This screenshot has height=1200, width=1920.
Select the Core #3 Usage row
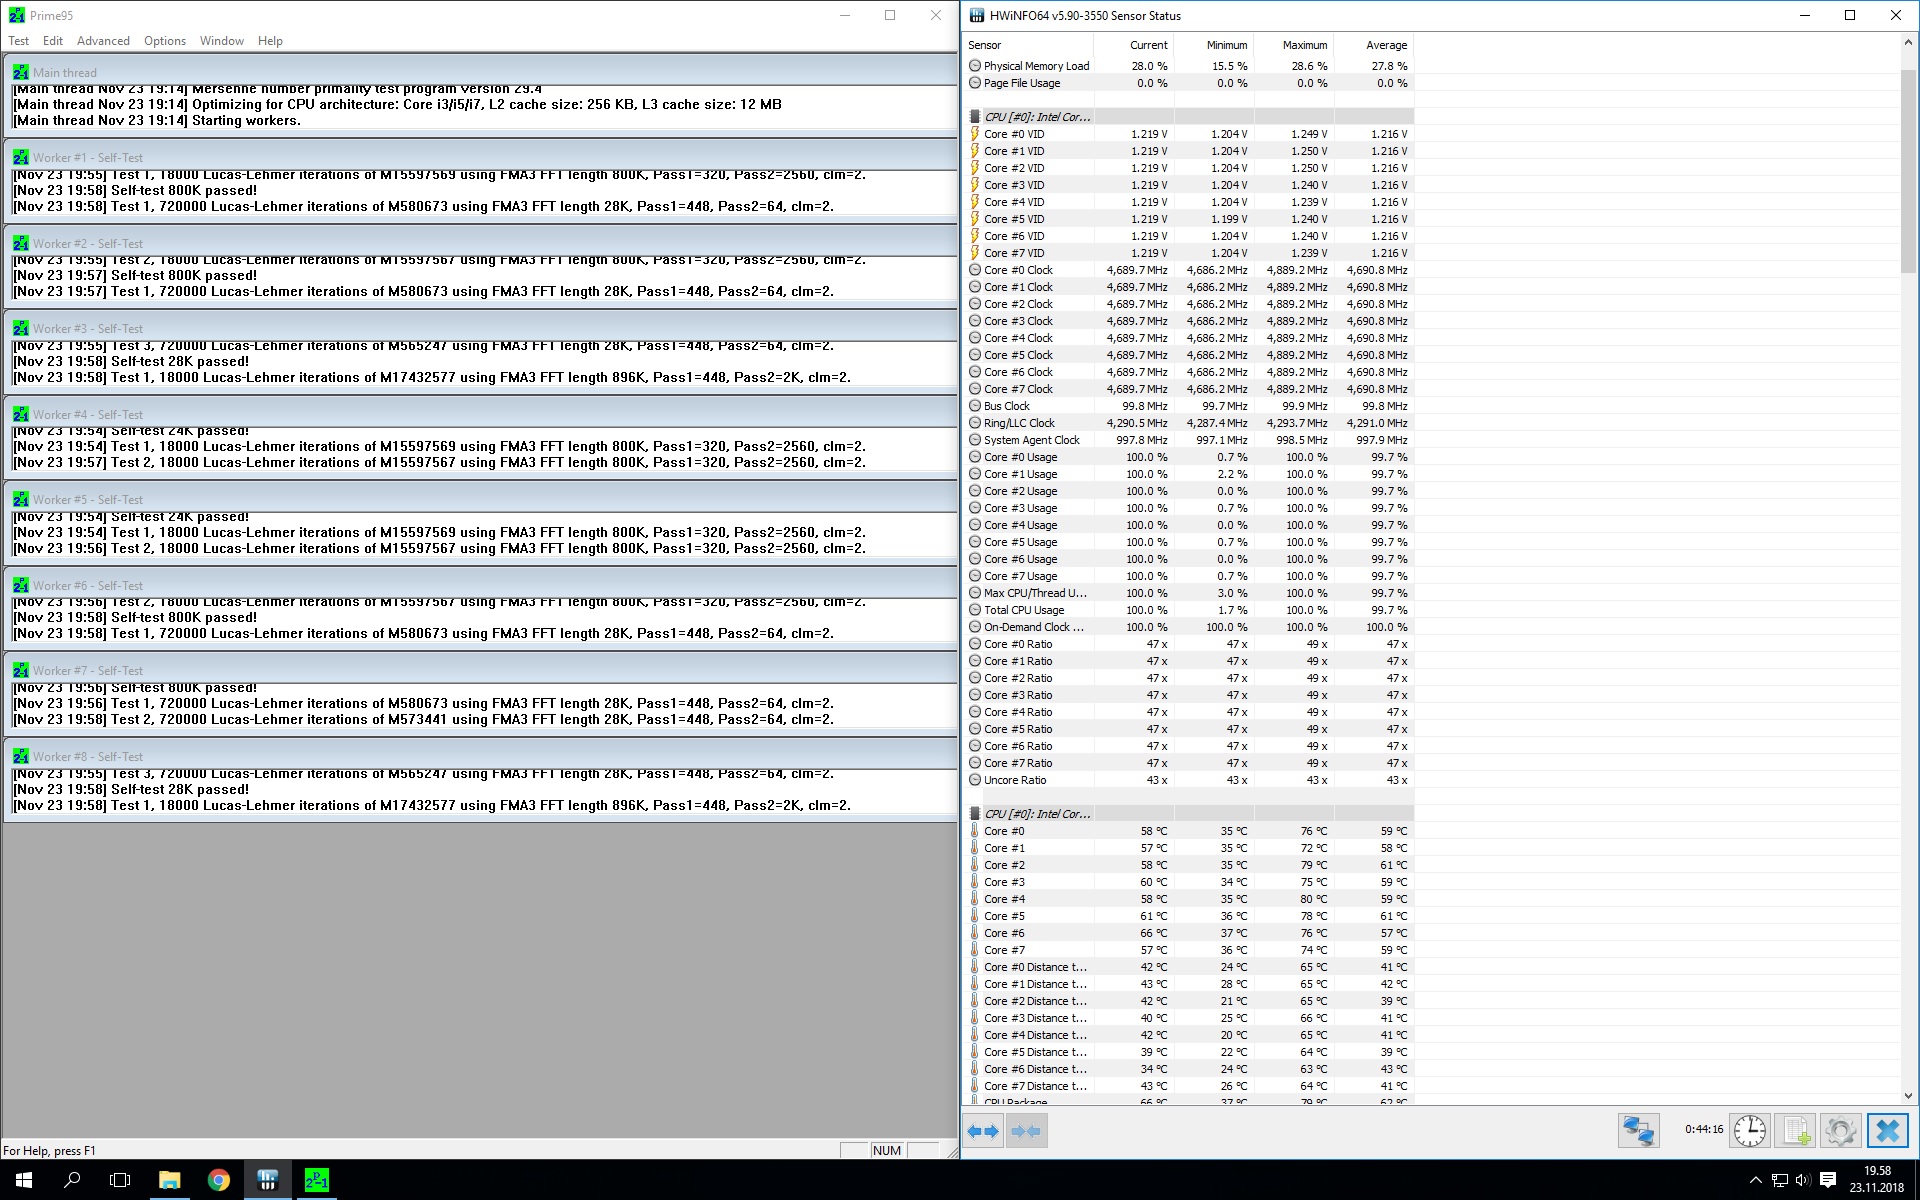pos(1188,508)
